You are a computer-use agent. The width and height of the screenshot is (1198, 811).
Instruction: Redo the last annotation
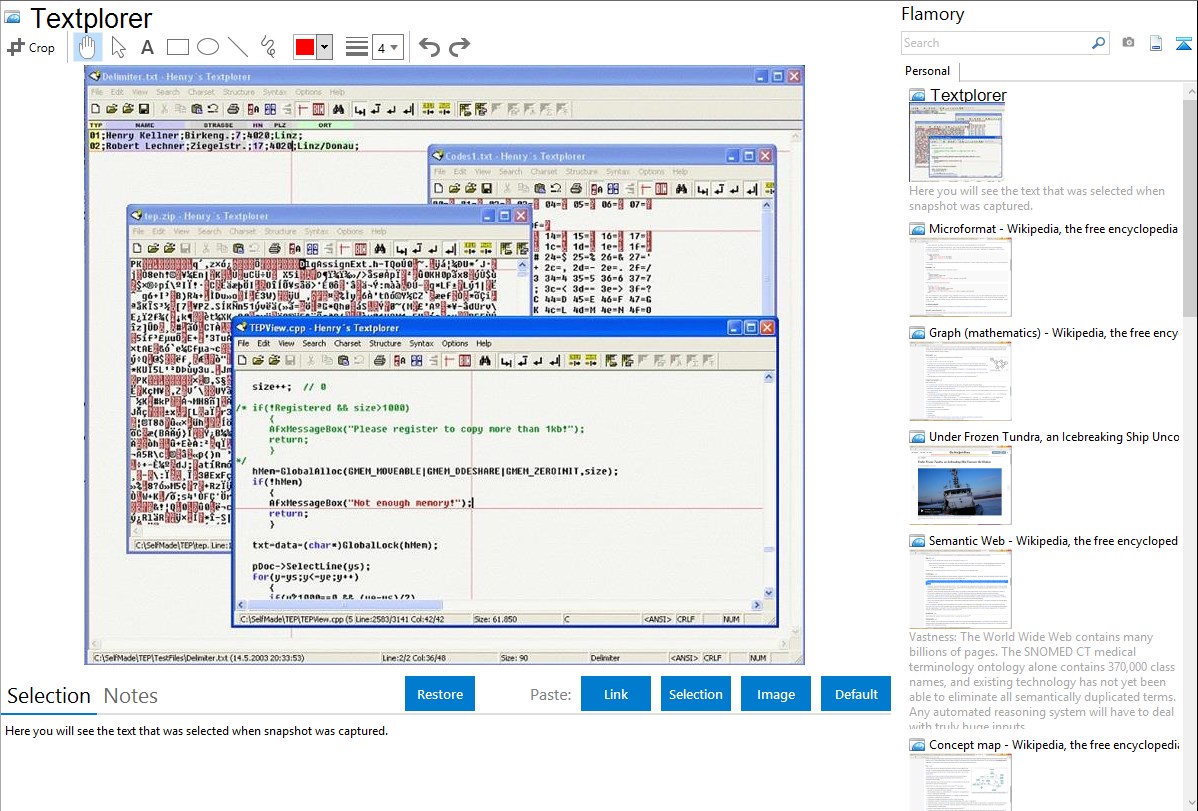(459, 47)
